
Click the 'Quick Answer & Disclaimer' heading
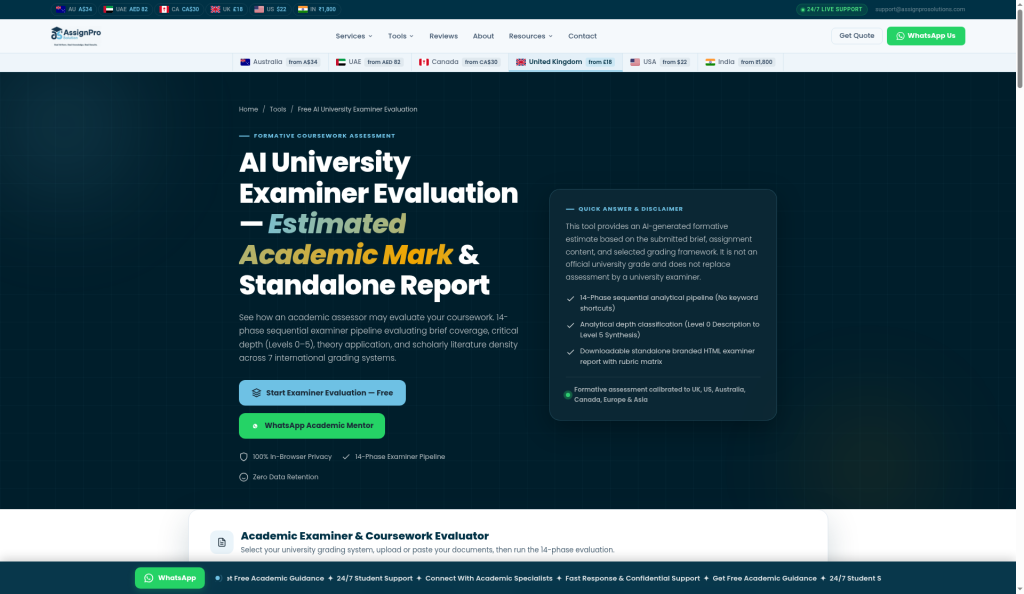[630, 209]
